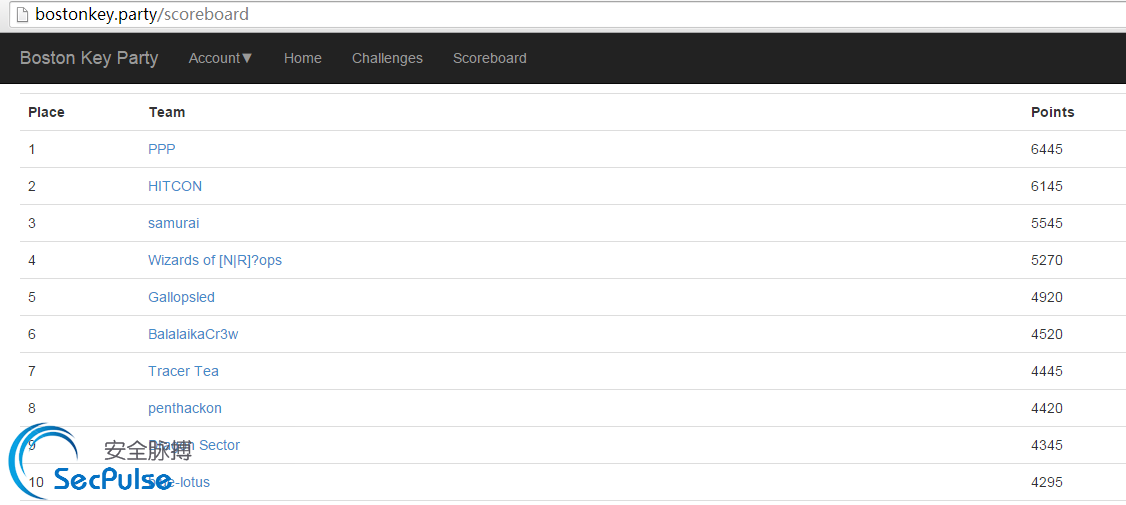Image resolution: width=1126 pixels, height=505 pixels.
Task: Select the Scoreboard nav item
Action: point(489,58)
